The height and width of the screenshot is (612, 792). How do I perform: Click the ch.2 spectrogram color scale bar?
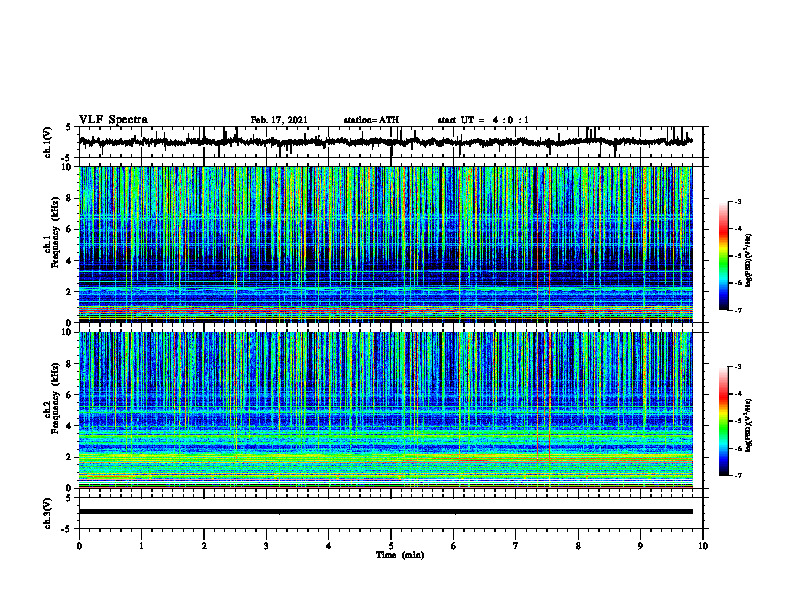[x=723, y=421]
